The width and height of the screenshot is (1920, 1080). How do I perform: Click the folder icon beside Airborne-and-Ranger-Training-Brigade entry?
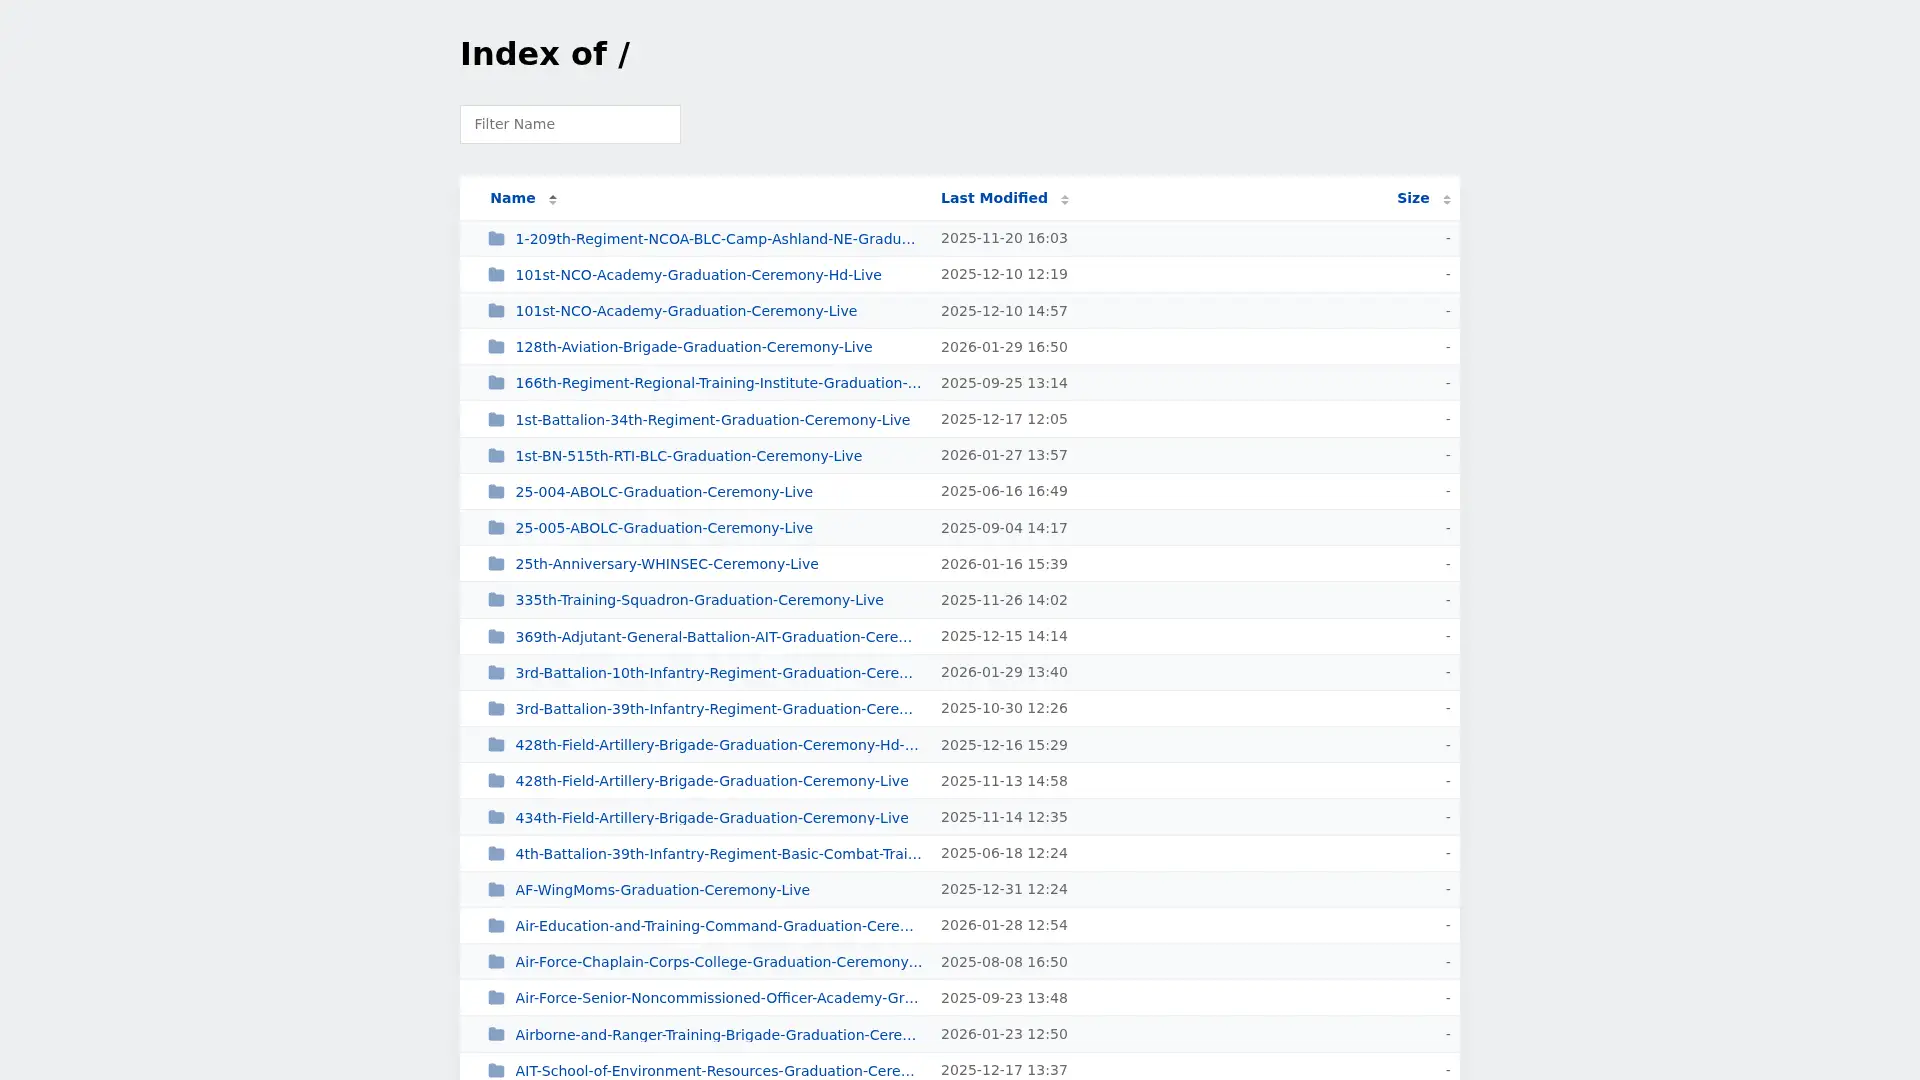point(496,1034)
